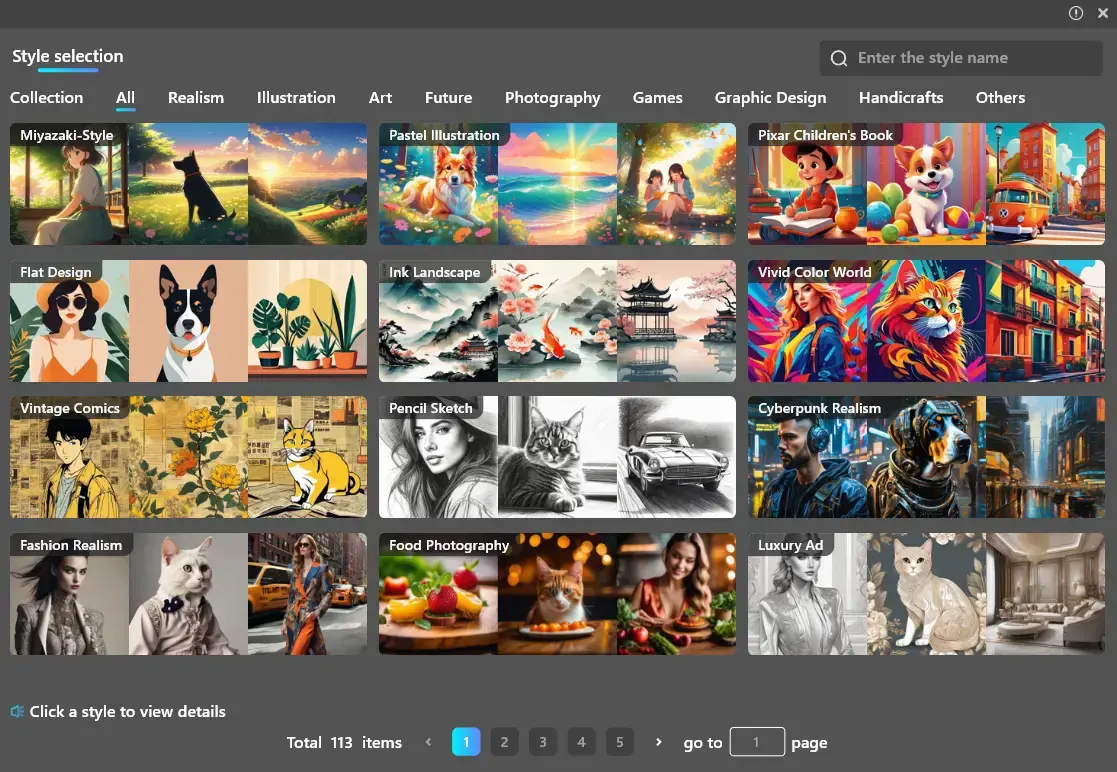Click the go to page number box
This screenshot has height=772, width=1117.
pos(756,742)
